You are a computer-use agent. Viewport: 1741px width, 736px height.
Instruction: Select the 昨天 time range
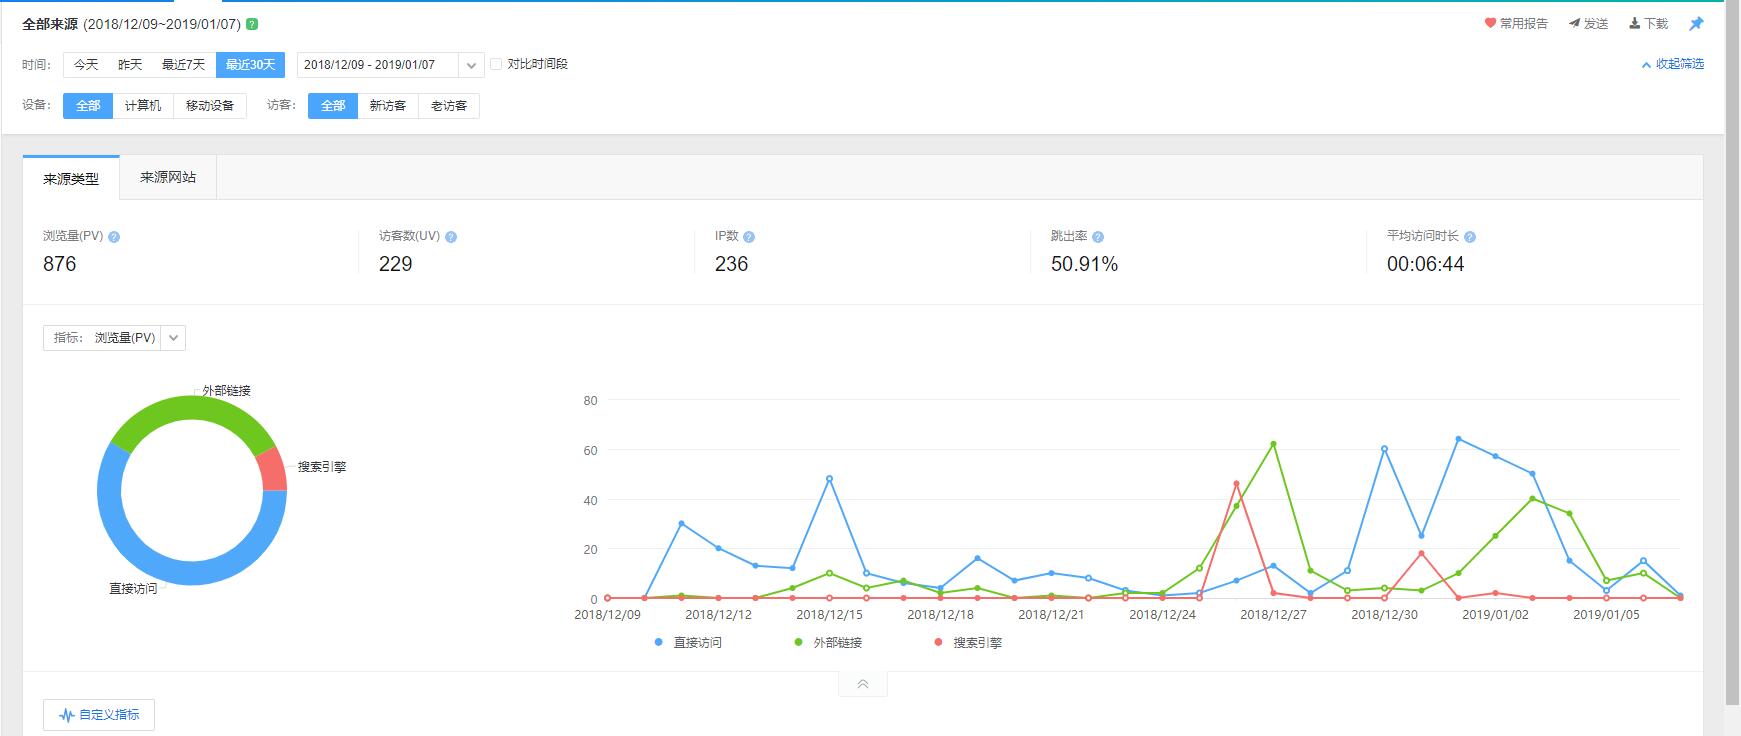130,65
